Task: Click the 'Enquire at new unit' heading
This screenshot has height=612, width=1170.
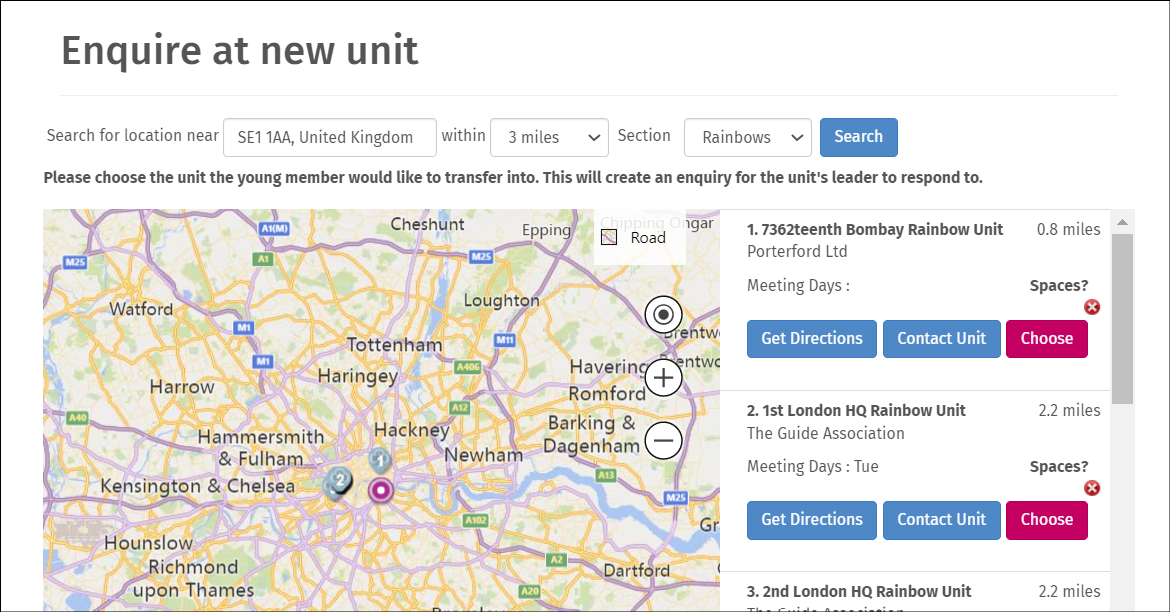Action: 240,51
